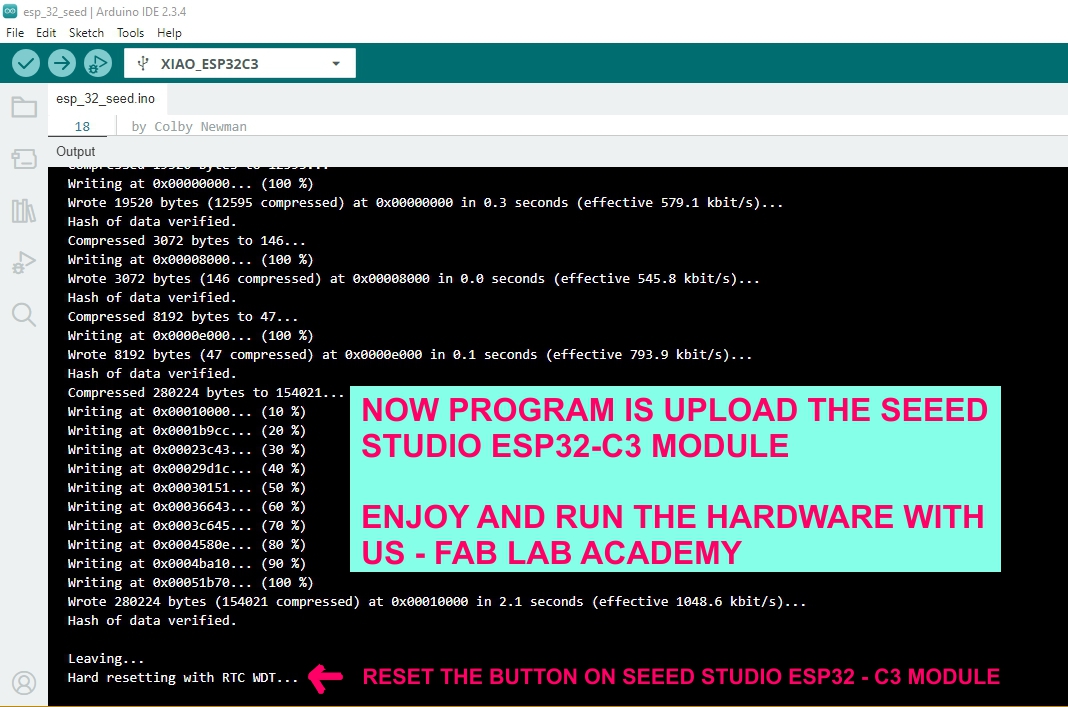Click 'Writing at 0x00030151... (50 %)' line

187,488
